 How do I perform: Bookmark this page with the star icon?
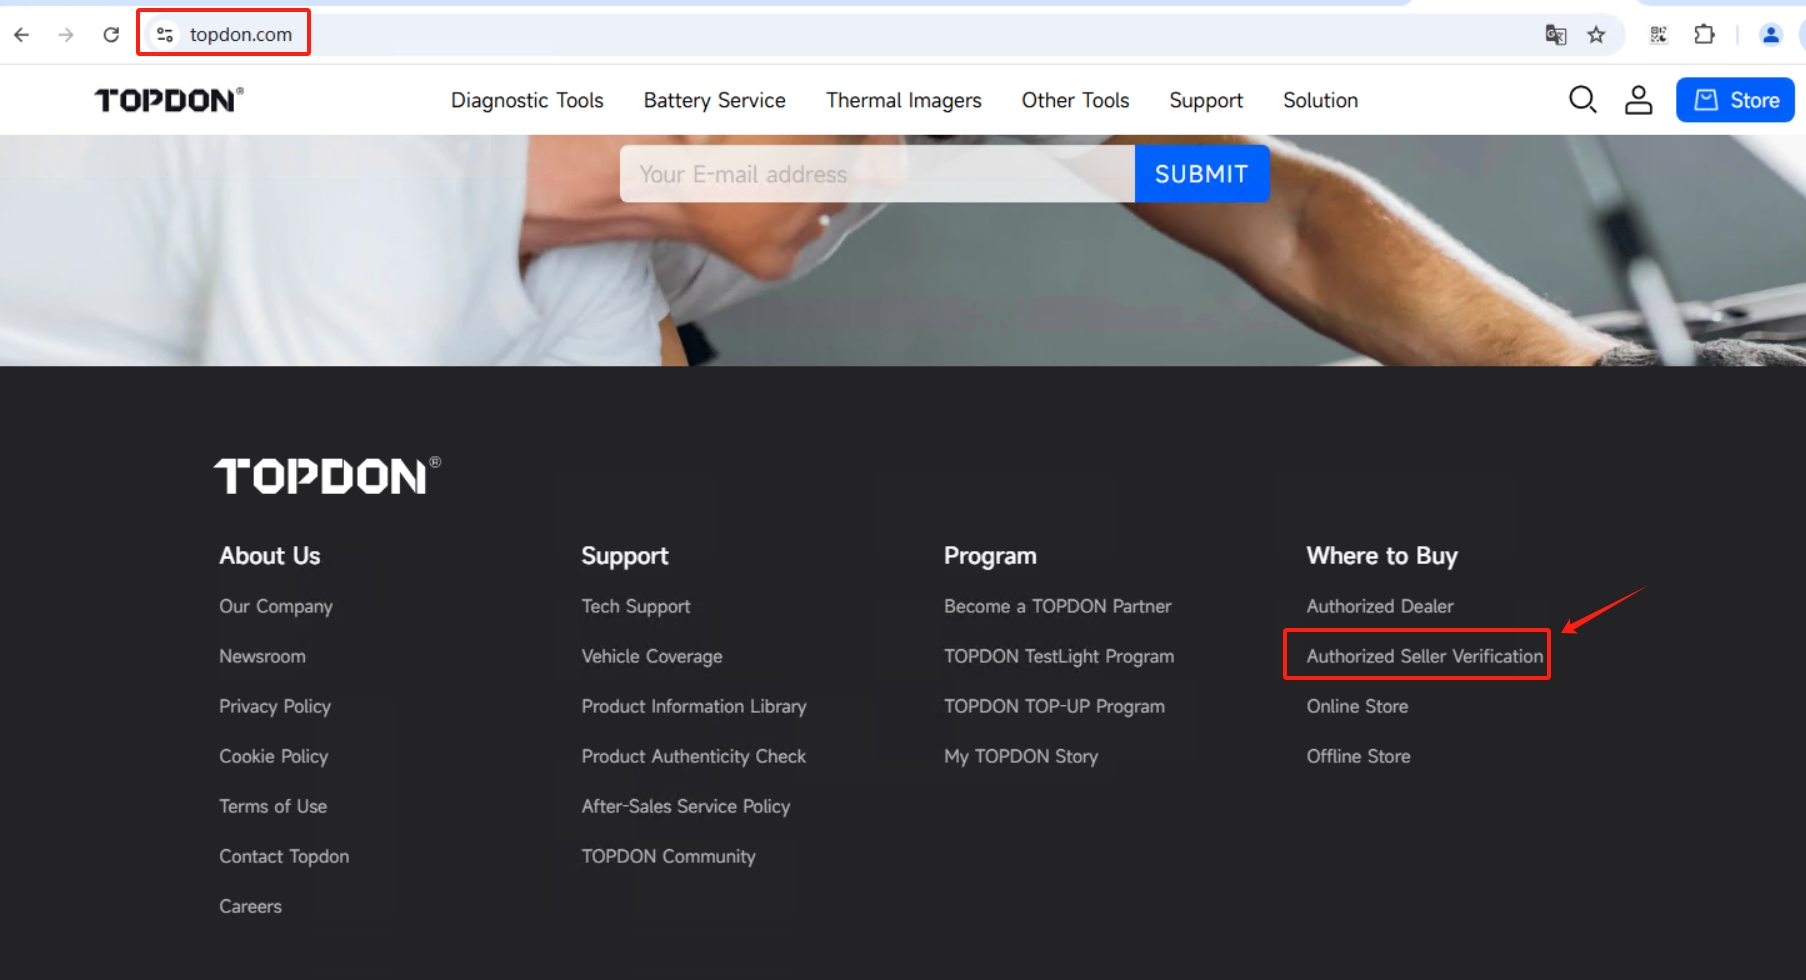pos(1596,35)
